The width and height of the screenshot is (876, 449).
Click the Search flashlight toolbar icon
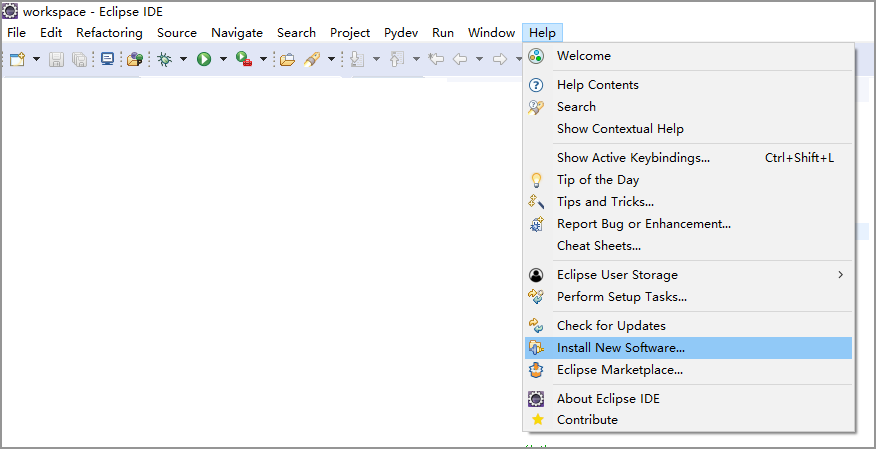coord(312,59)
